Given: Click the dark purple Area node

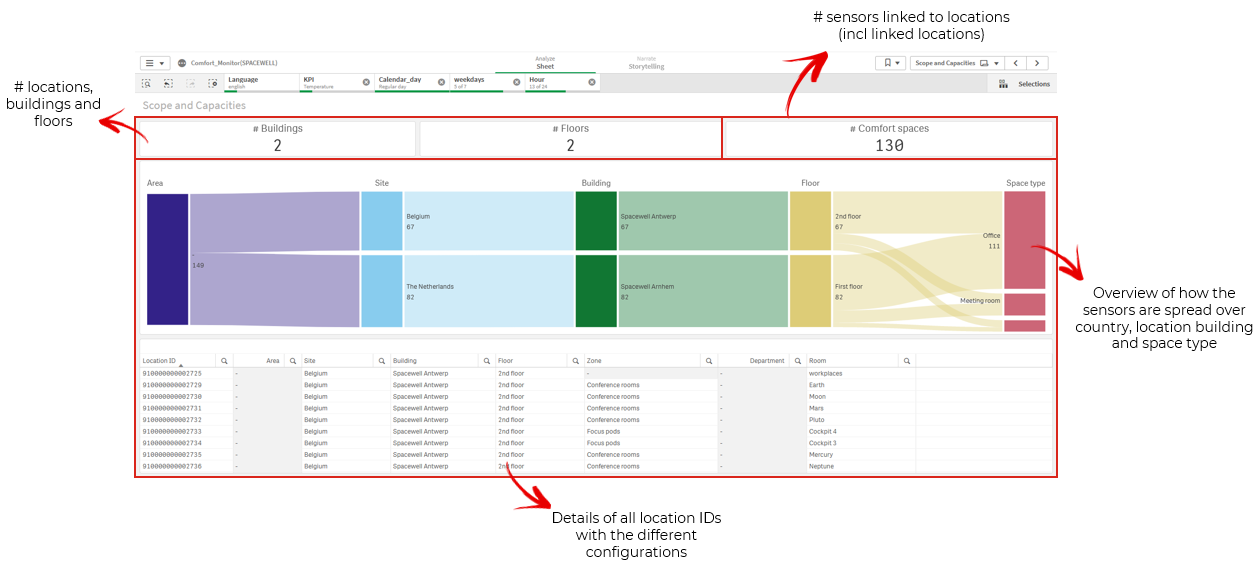Looking at the screenshot, I should [x=167, y=259].
